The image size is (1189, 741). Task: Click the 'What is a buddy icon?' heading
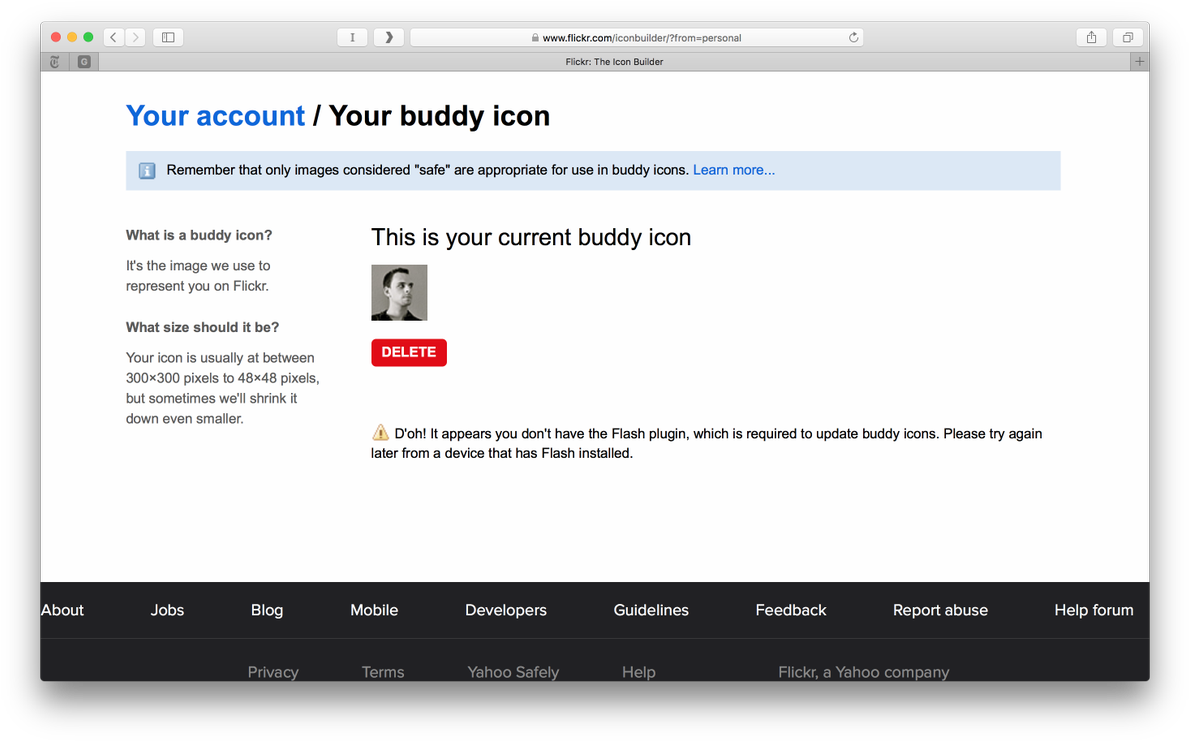tap(199, 235)
